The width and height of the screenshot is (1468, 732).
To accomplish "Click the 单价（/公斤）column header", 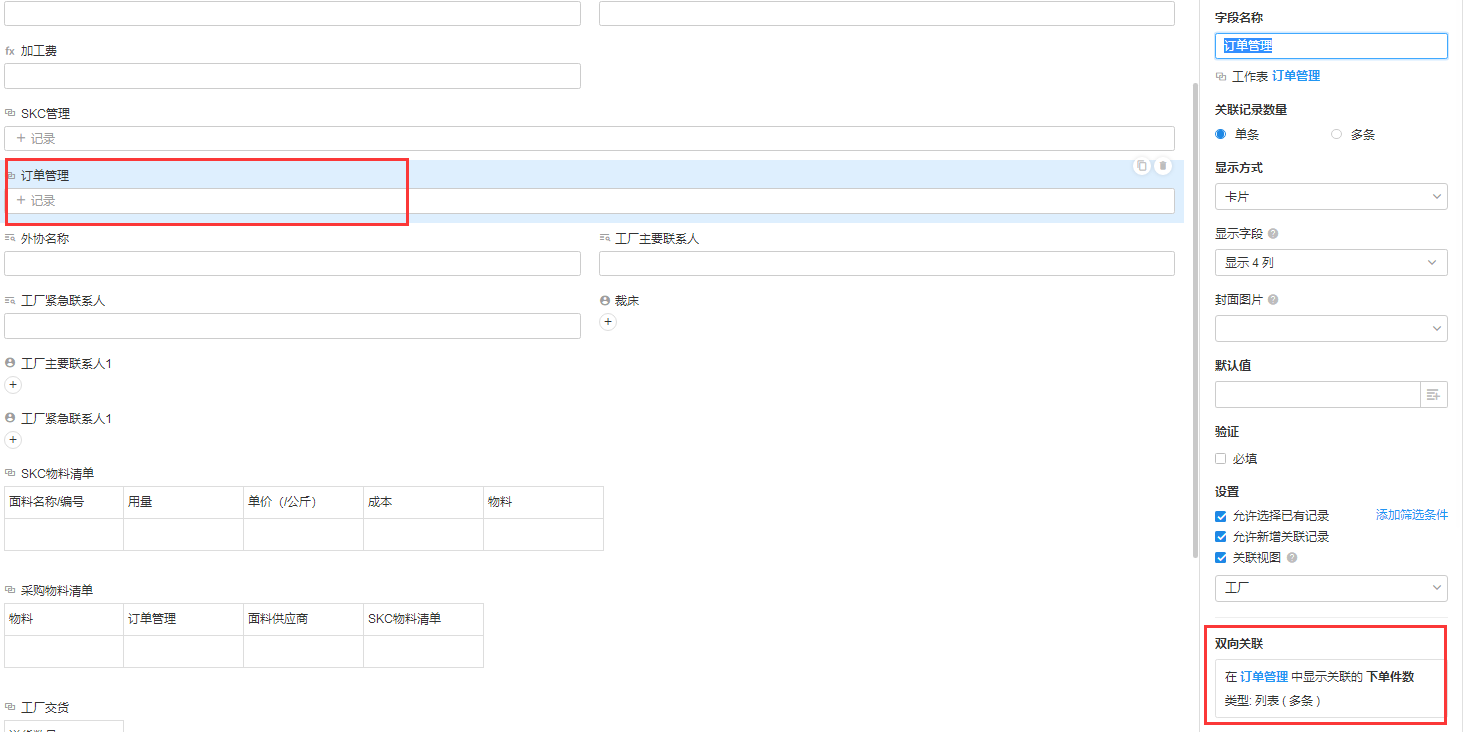I will [304, 502].
